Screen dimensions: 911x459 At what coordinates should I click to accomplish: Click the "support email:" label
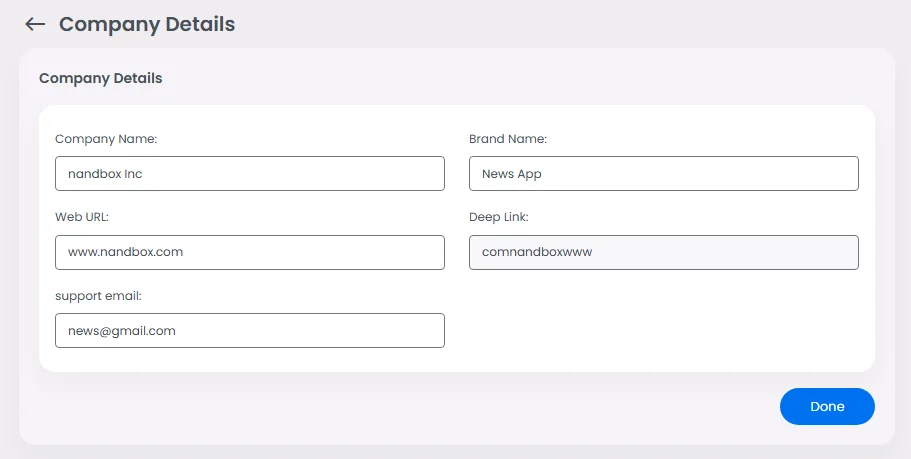99,296
